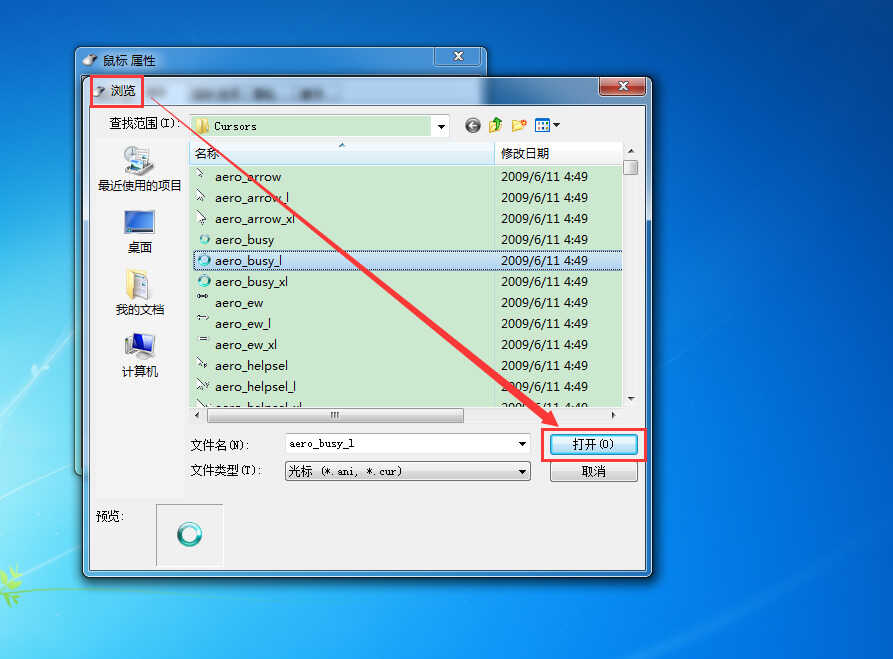
Task: Go to Desktop in places bar
Action: coord(140,232)
